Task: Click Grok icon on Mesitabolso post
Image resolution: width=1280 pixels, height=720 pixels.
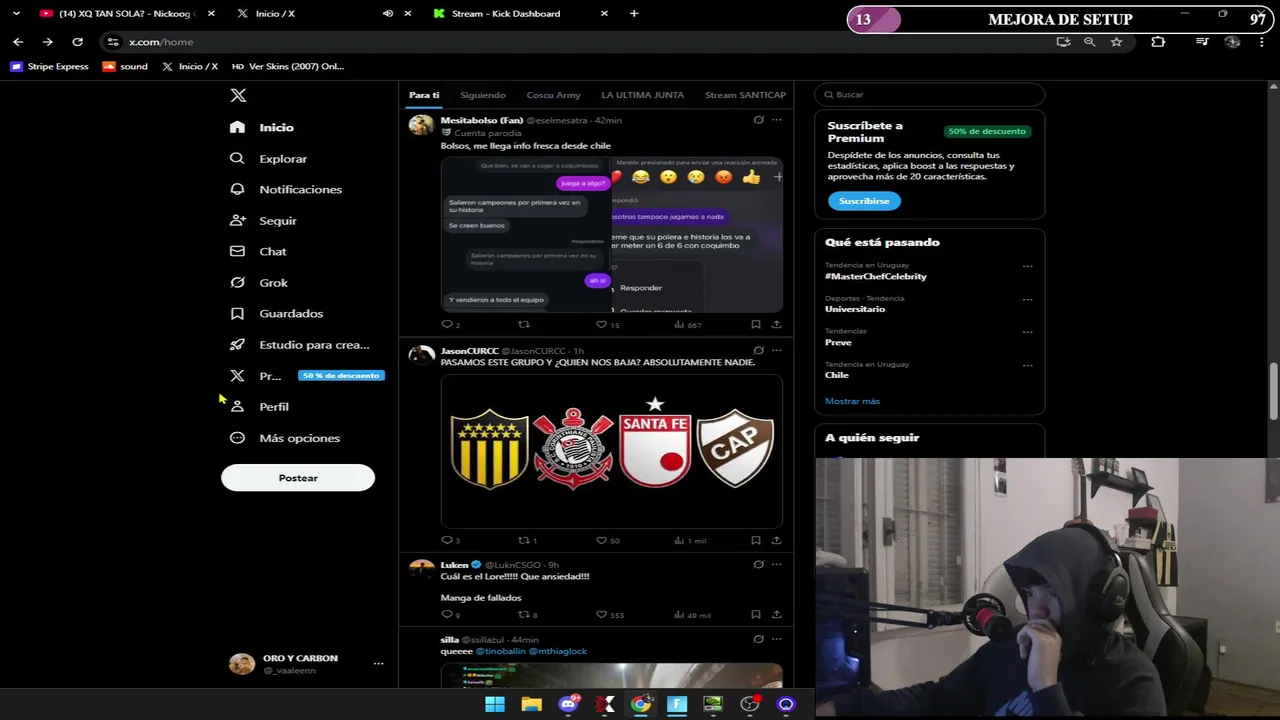Action: click(758, 120)
